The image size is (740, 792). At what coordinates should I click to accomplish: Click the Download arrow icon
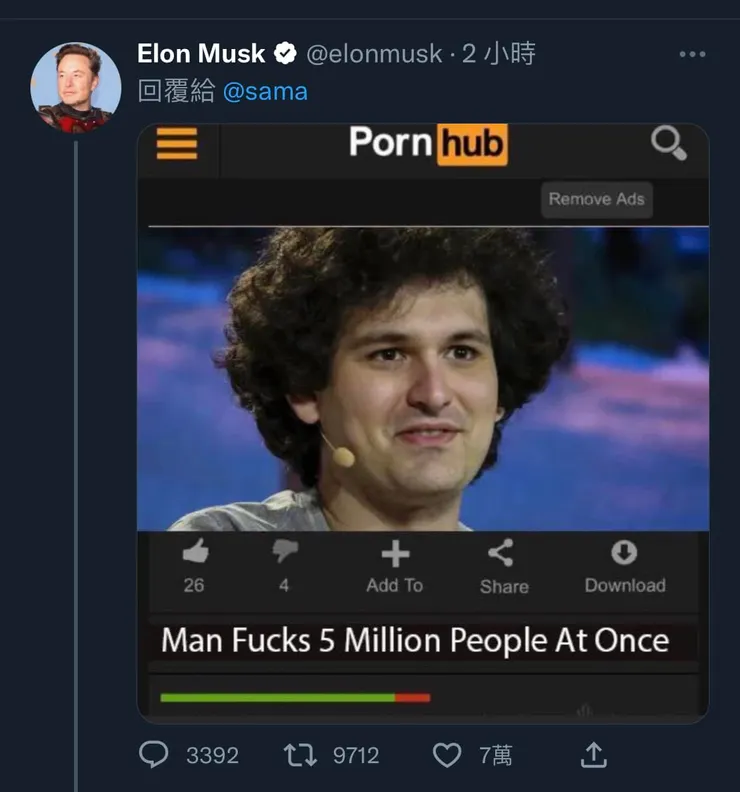tap(624, 552)
